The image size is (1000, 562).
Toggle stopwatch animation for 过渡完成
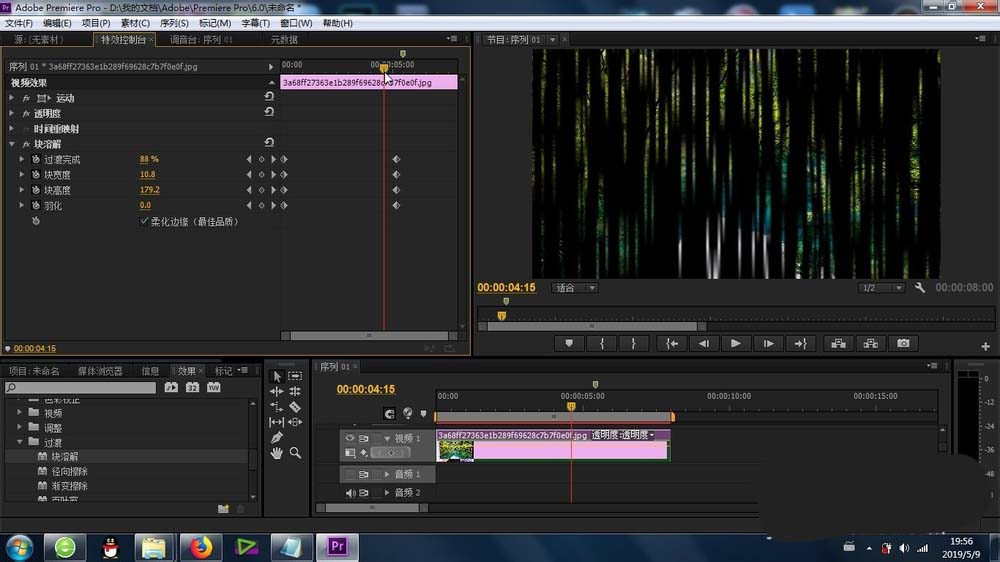[x=36, y=159]
